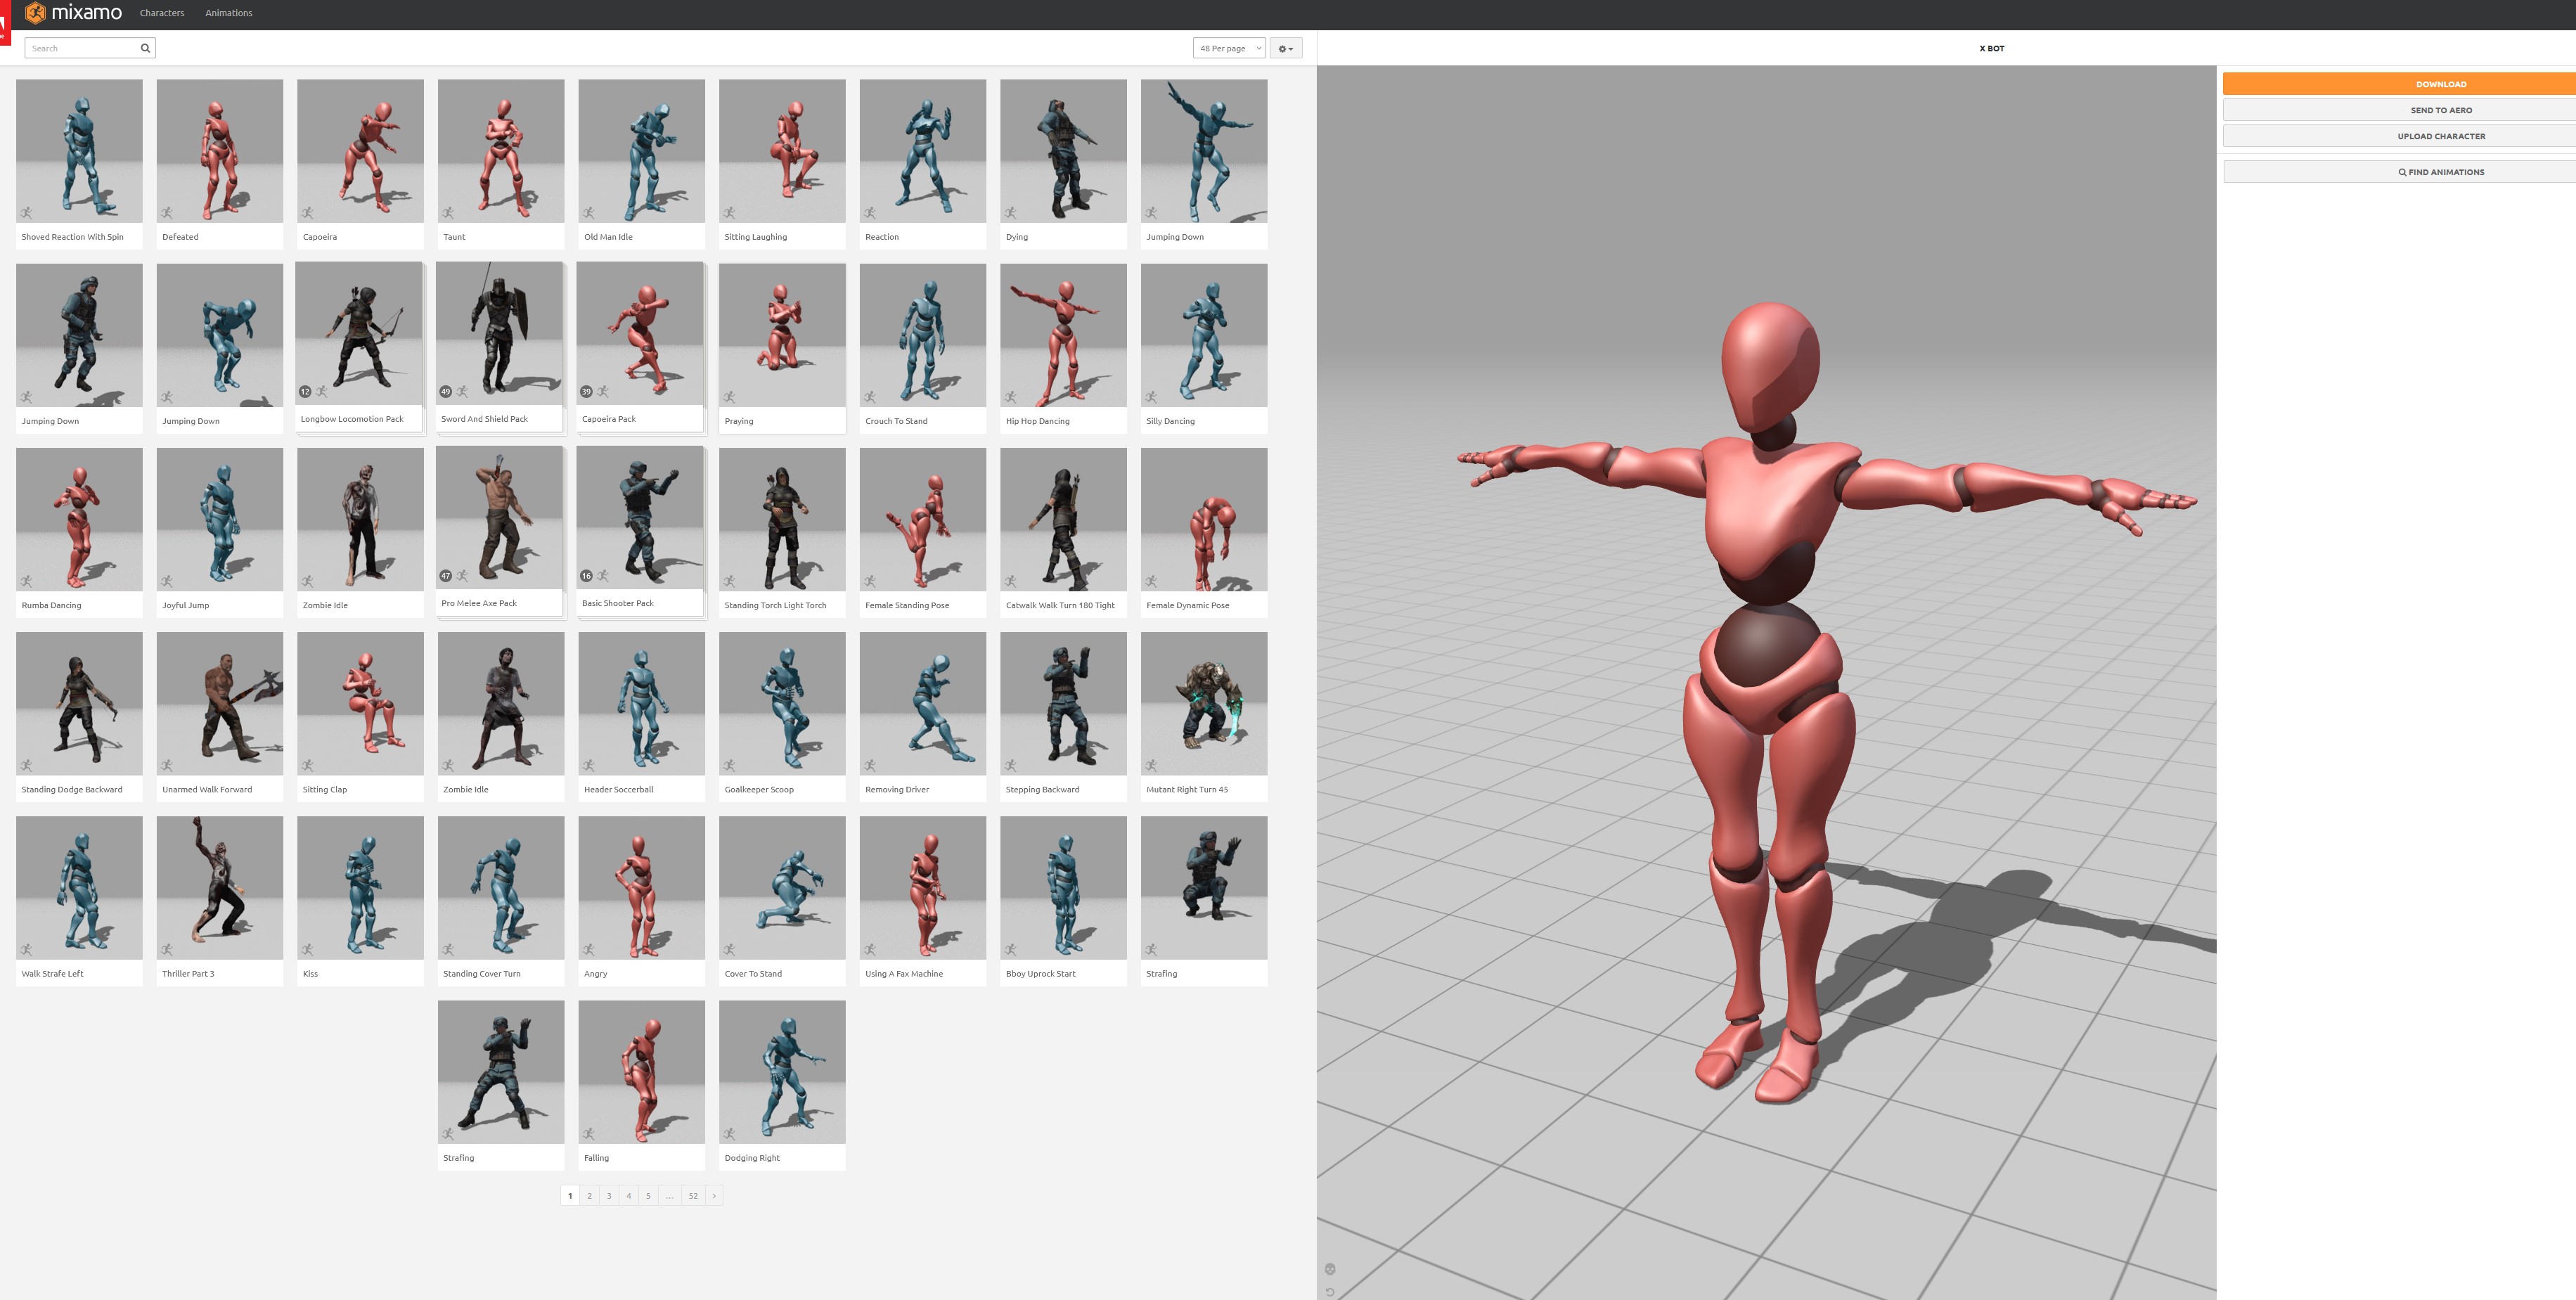
Task: Open the Animations tab
Action: point(229,13)
